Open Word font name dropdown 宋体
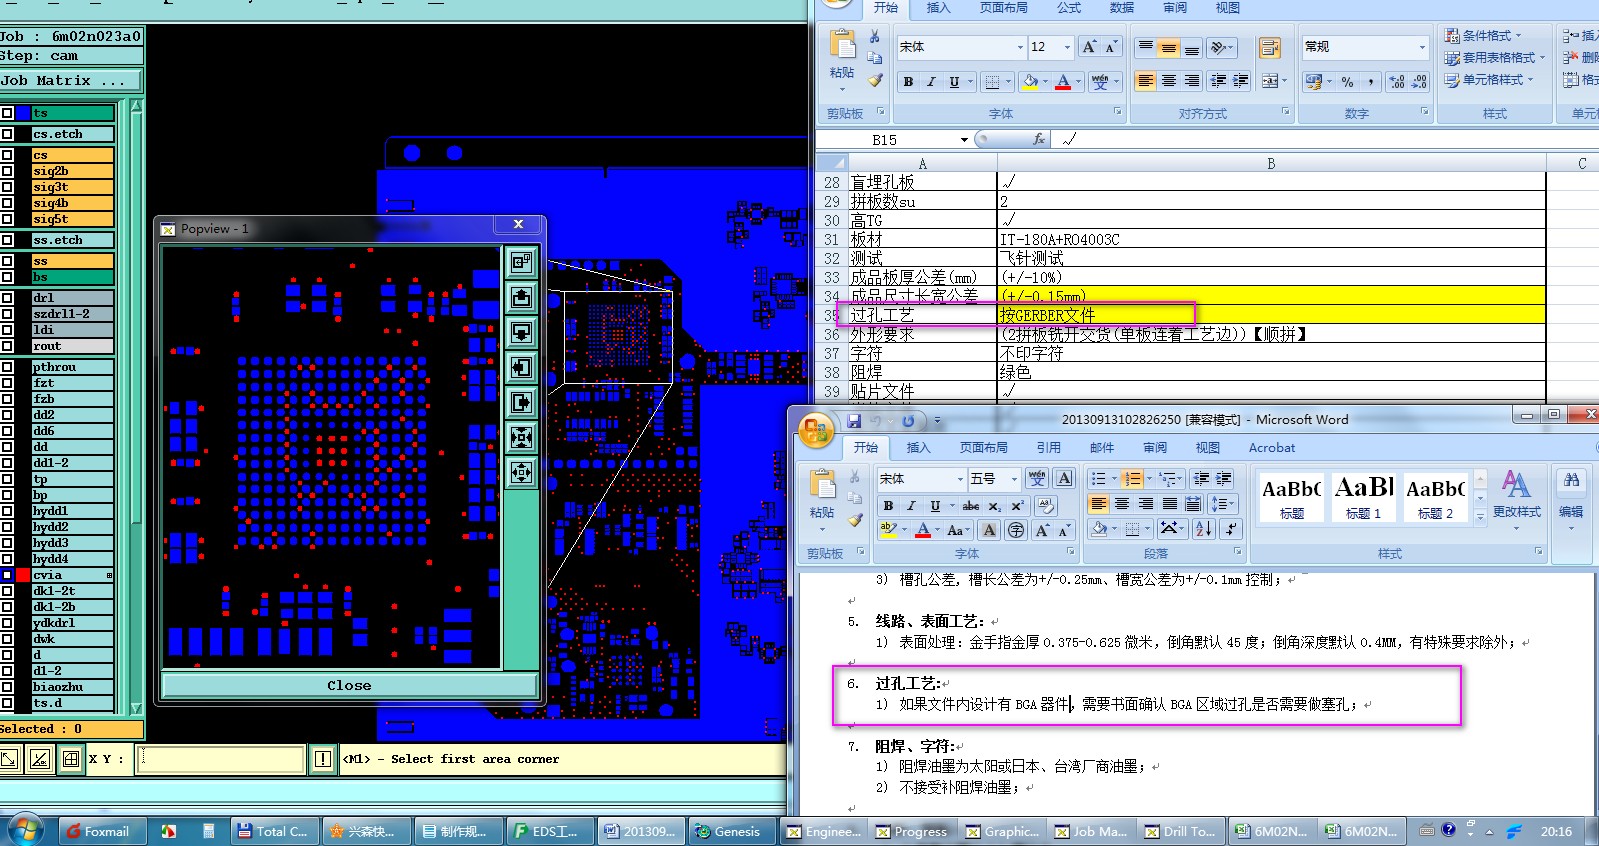Viewport: 1599px width, 846px height. point(960,479)
